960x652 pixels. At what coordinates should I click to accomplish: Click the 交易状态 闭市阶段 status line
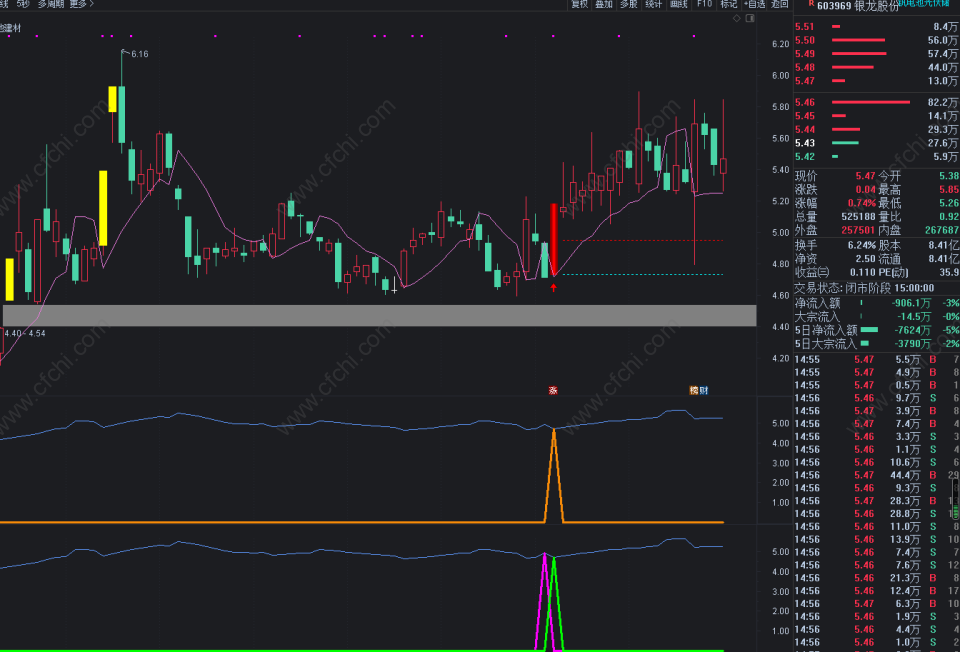point(864,288)
